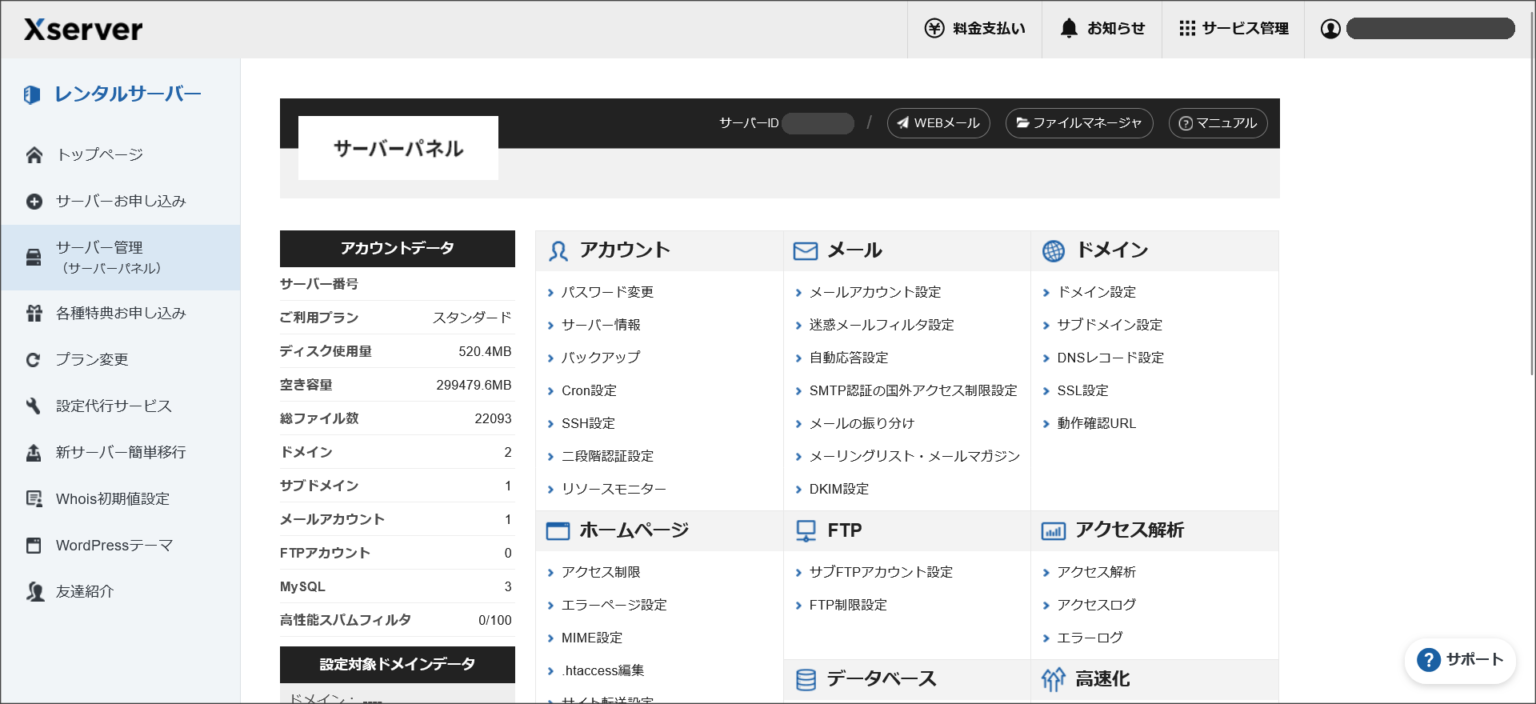The height and width of the screenshot is (704, 1536).
Task: Open 料金支払い payment page
Action: point(975,29)
